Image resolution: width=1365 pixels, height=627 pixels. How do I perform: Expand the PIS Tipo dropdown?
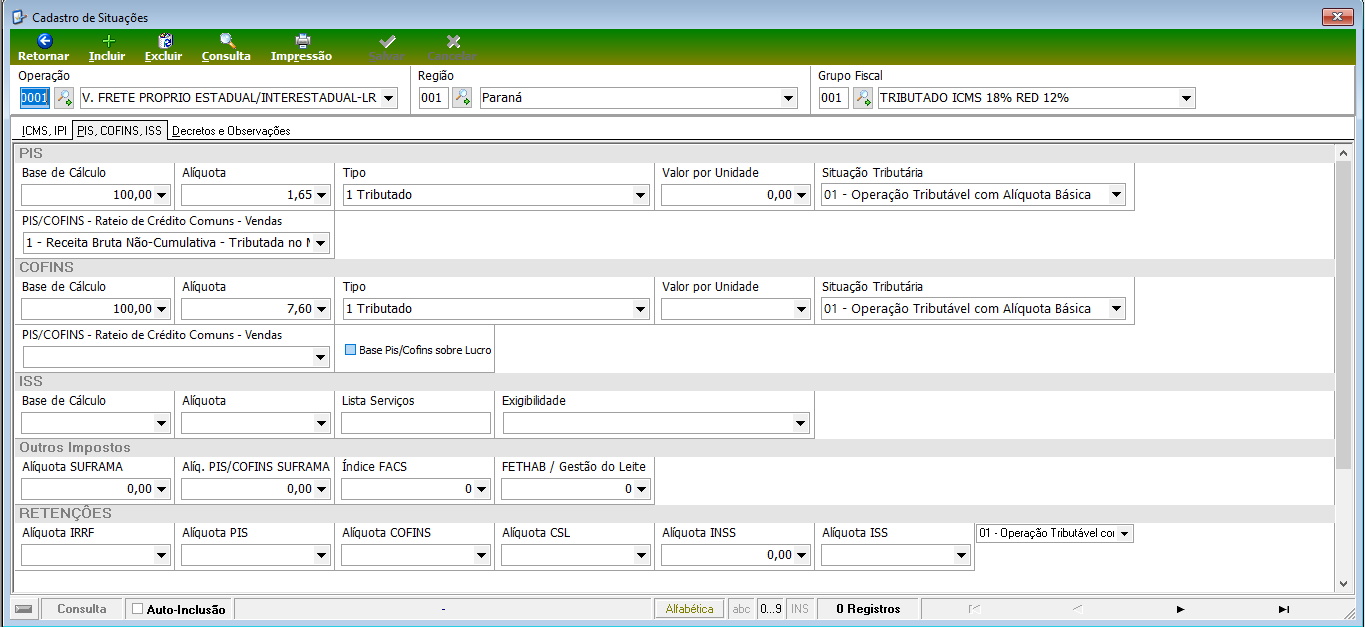641,196
